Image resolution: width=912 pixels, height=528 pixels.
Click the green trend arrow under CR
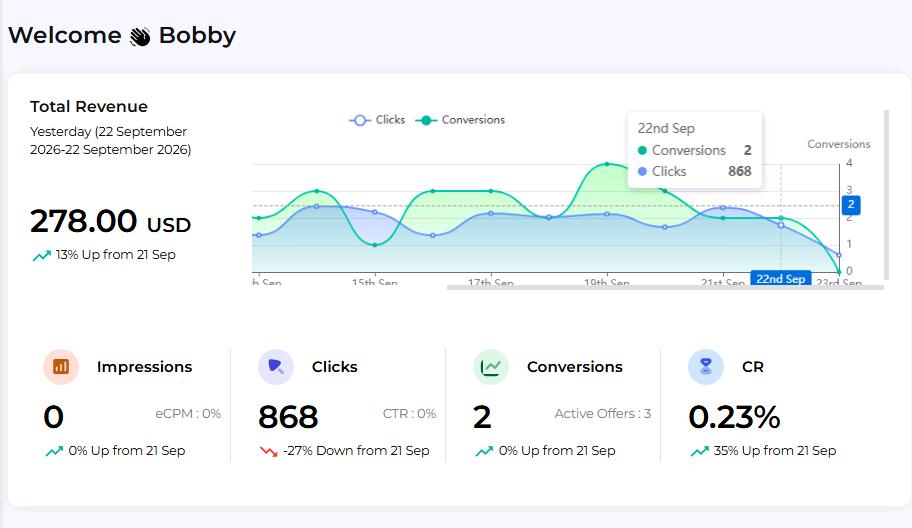click(699, 451)
